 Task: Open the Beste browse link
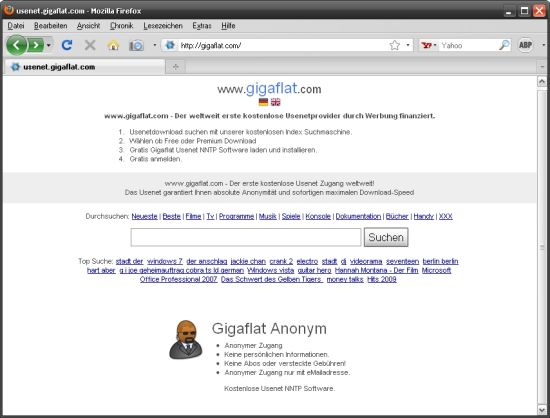click(x=172, y=216)
